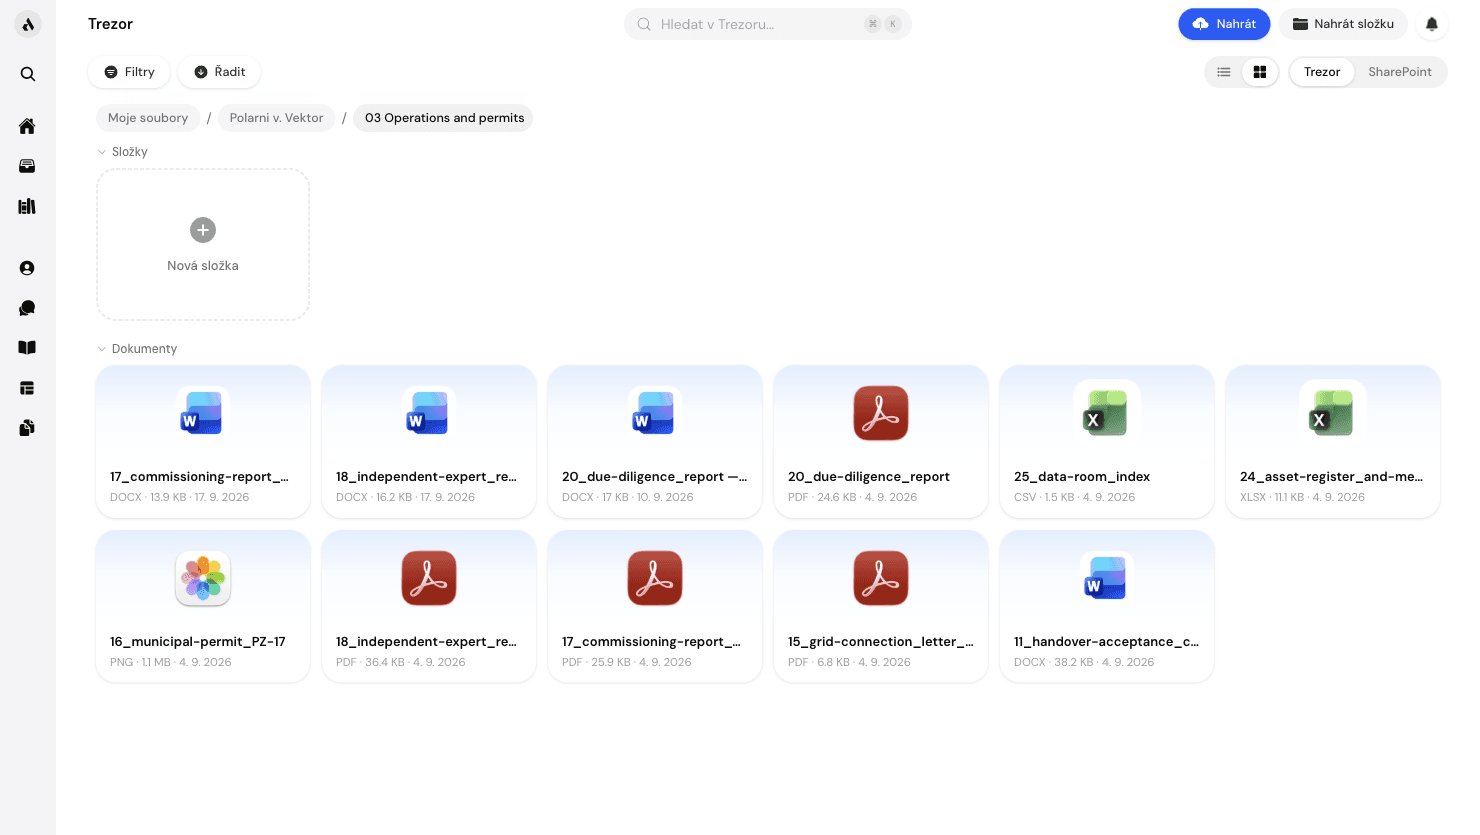The height and width of the screenshot is (835, 1480).
Task: Open the chat bubble sidebar icon
Action: [28, 308]
